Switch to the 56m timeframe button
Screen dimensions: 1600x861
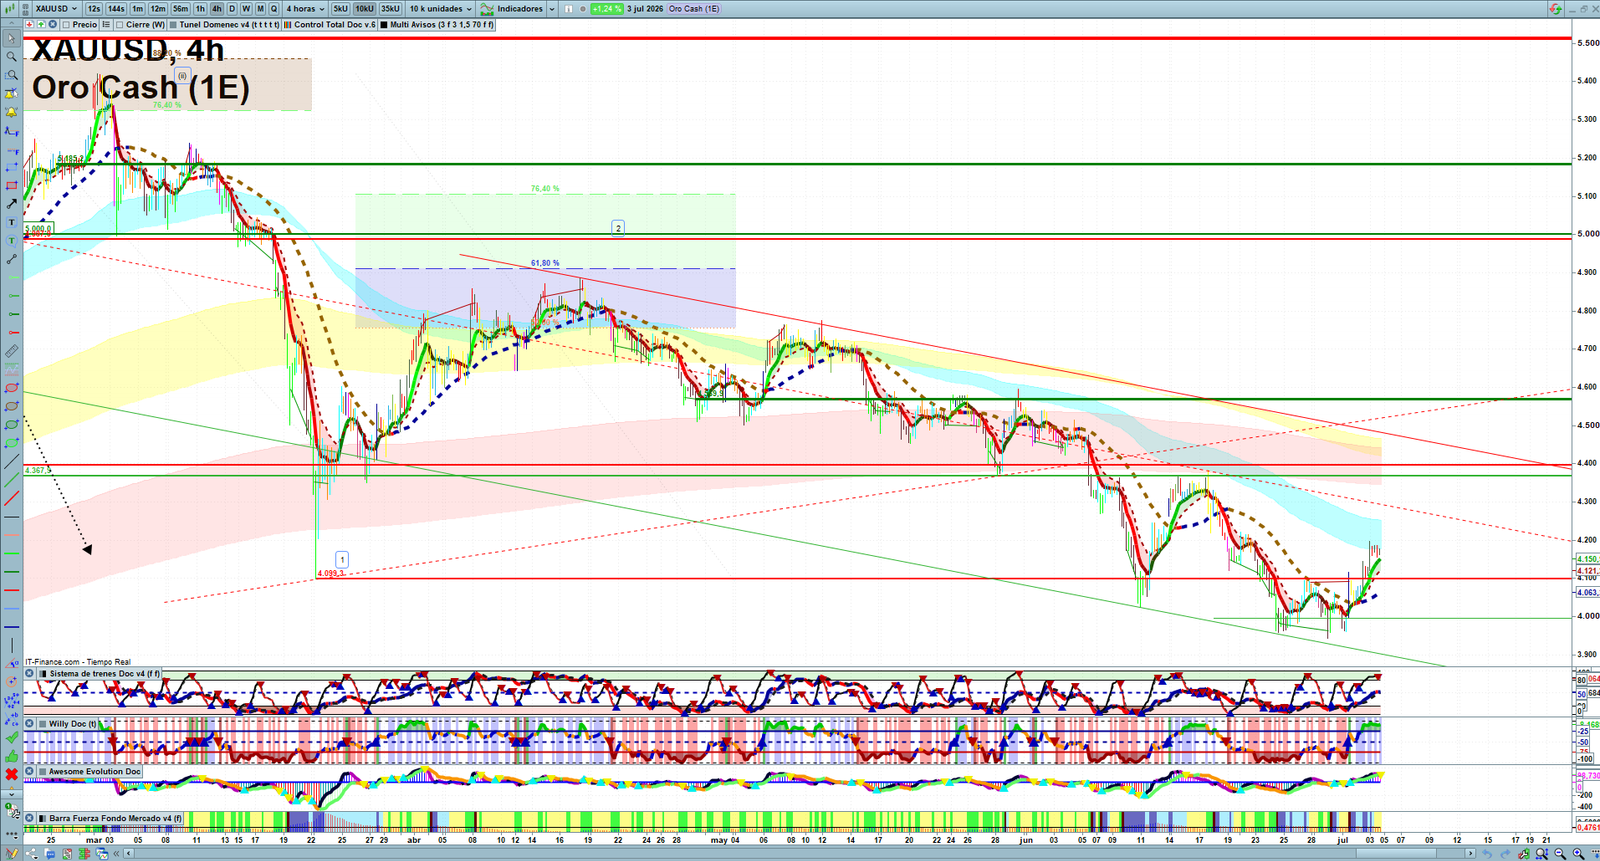(180, 8)
